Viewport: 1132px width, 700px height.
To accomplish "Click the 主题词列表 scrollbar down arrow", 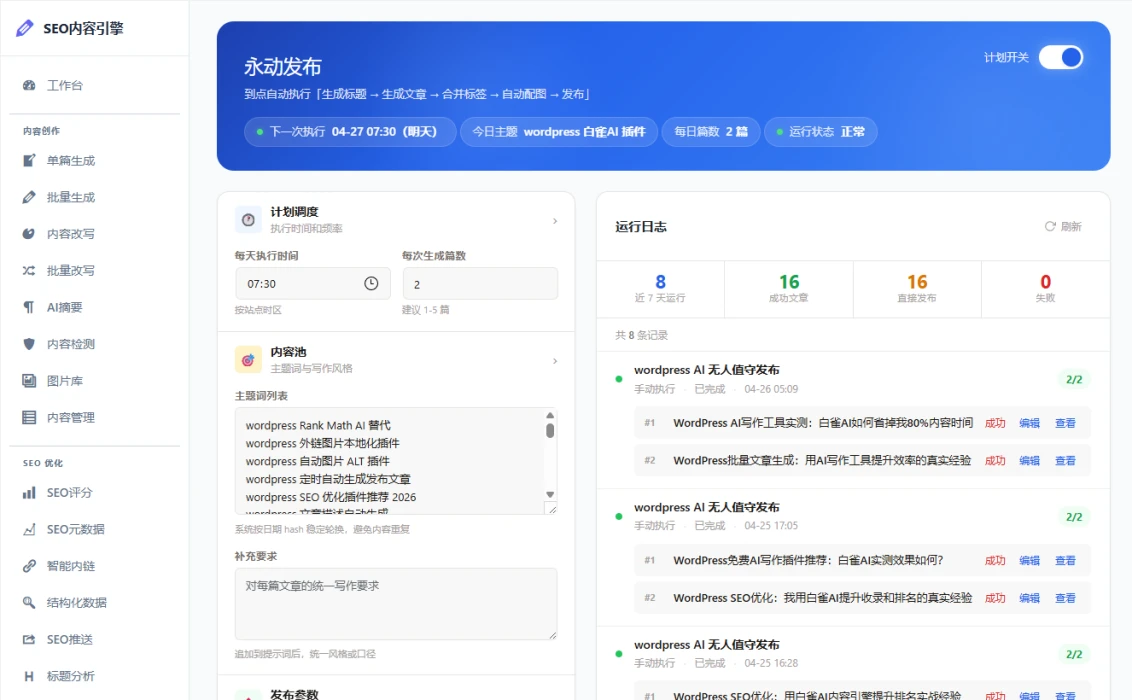I will pyautogui.click(x=550, y=494).
